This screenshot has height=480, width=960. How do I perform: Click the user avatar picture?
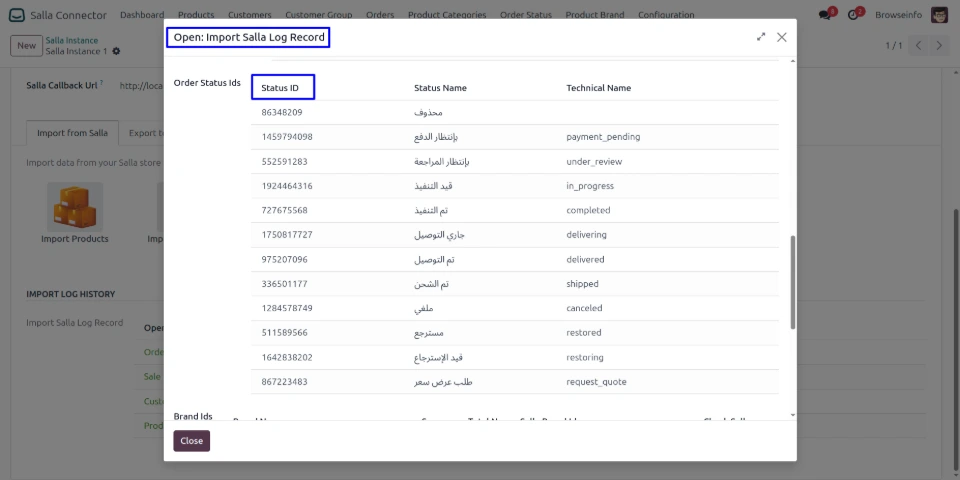pyautogui.click(x=939, y=15)
